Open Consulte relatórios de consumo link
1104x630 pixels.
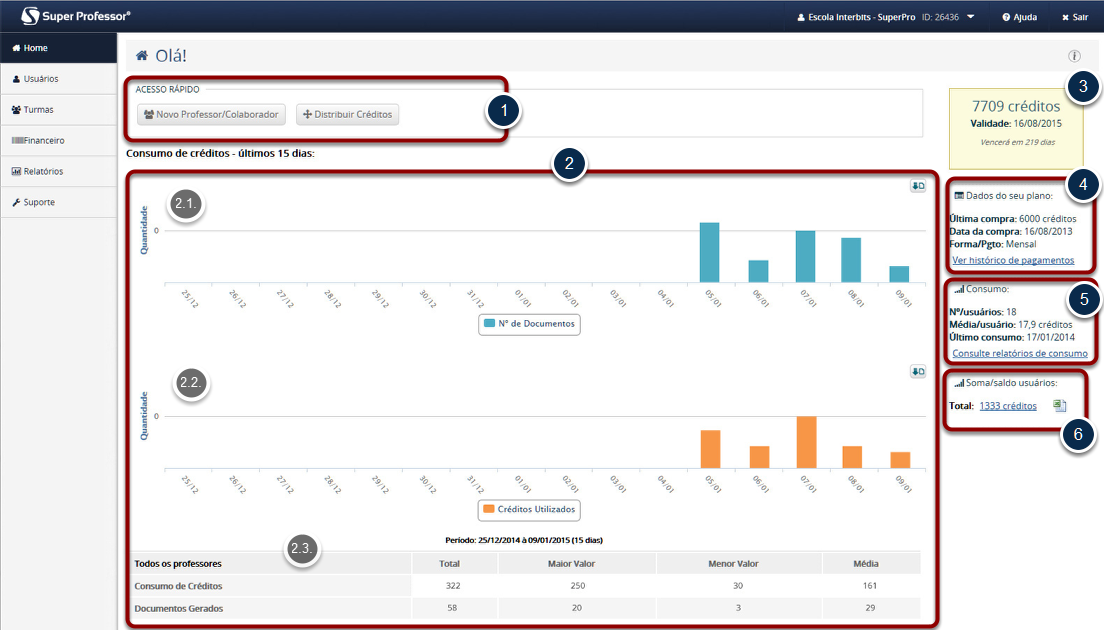coord(1019,353)
